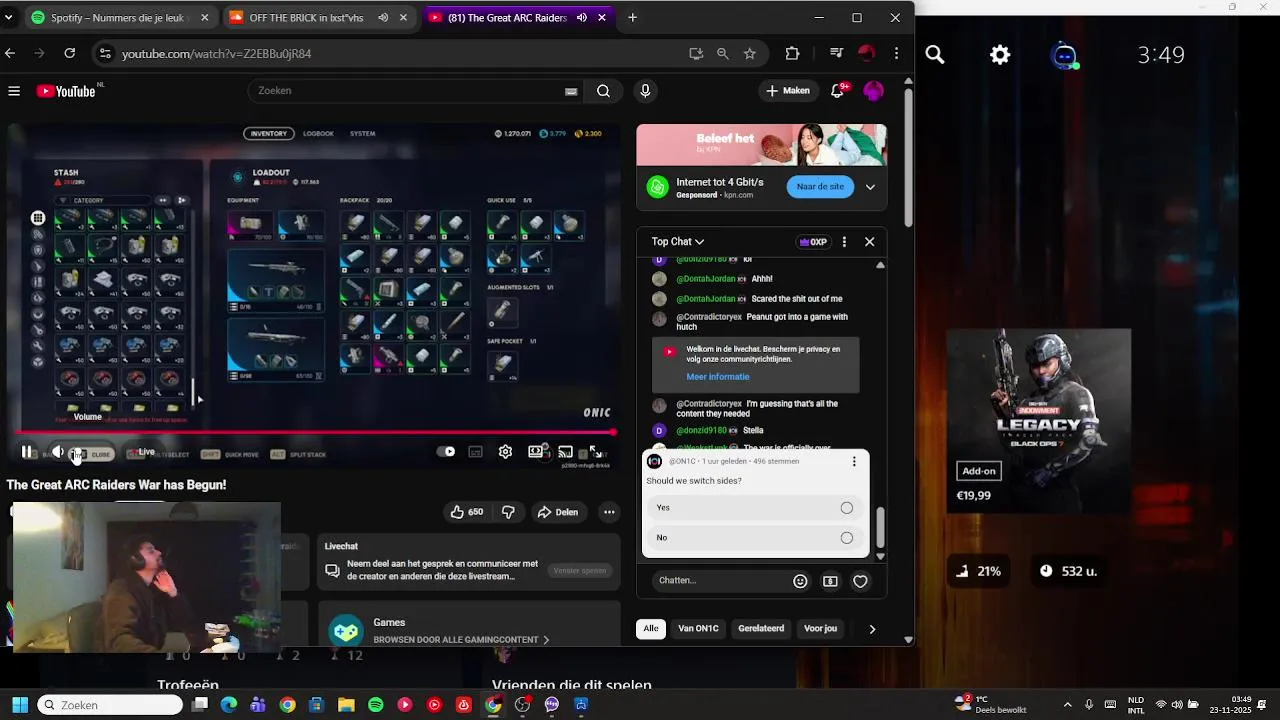Mute video using speaker icon
The width and height of the screenshot is (1280, 720).
tap(58, 452)
